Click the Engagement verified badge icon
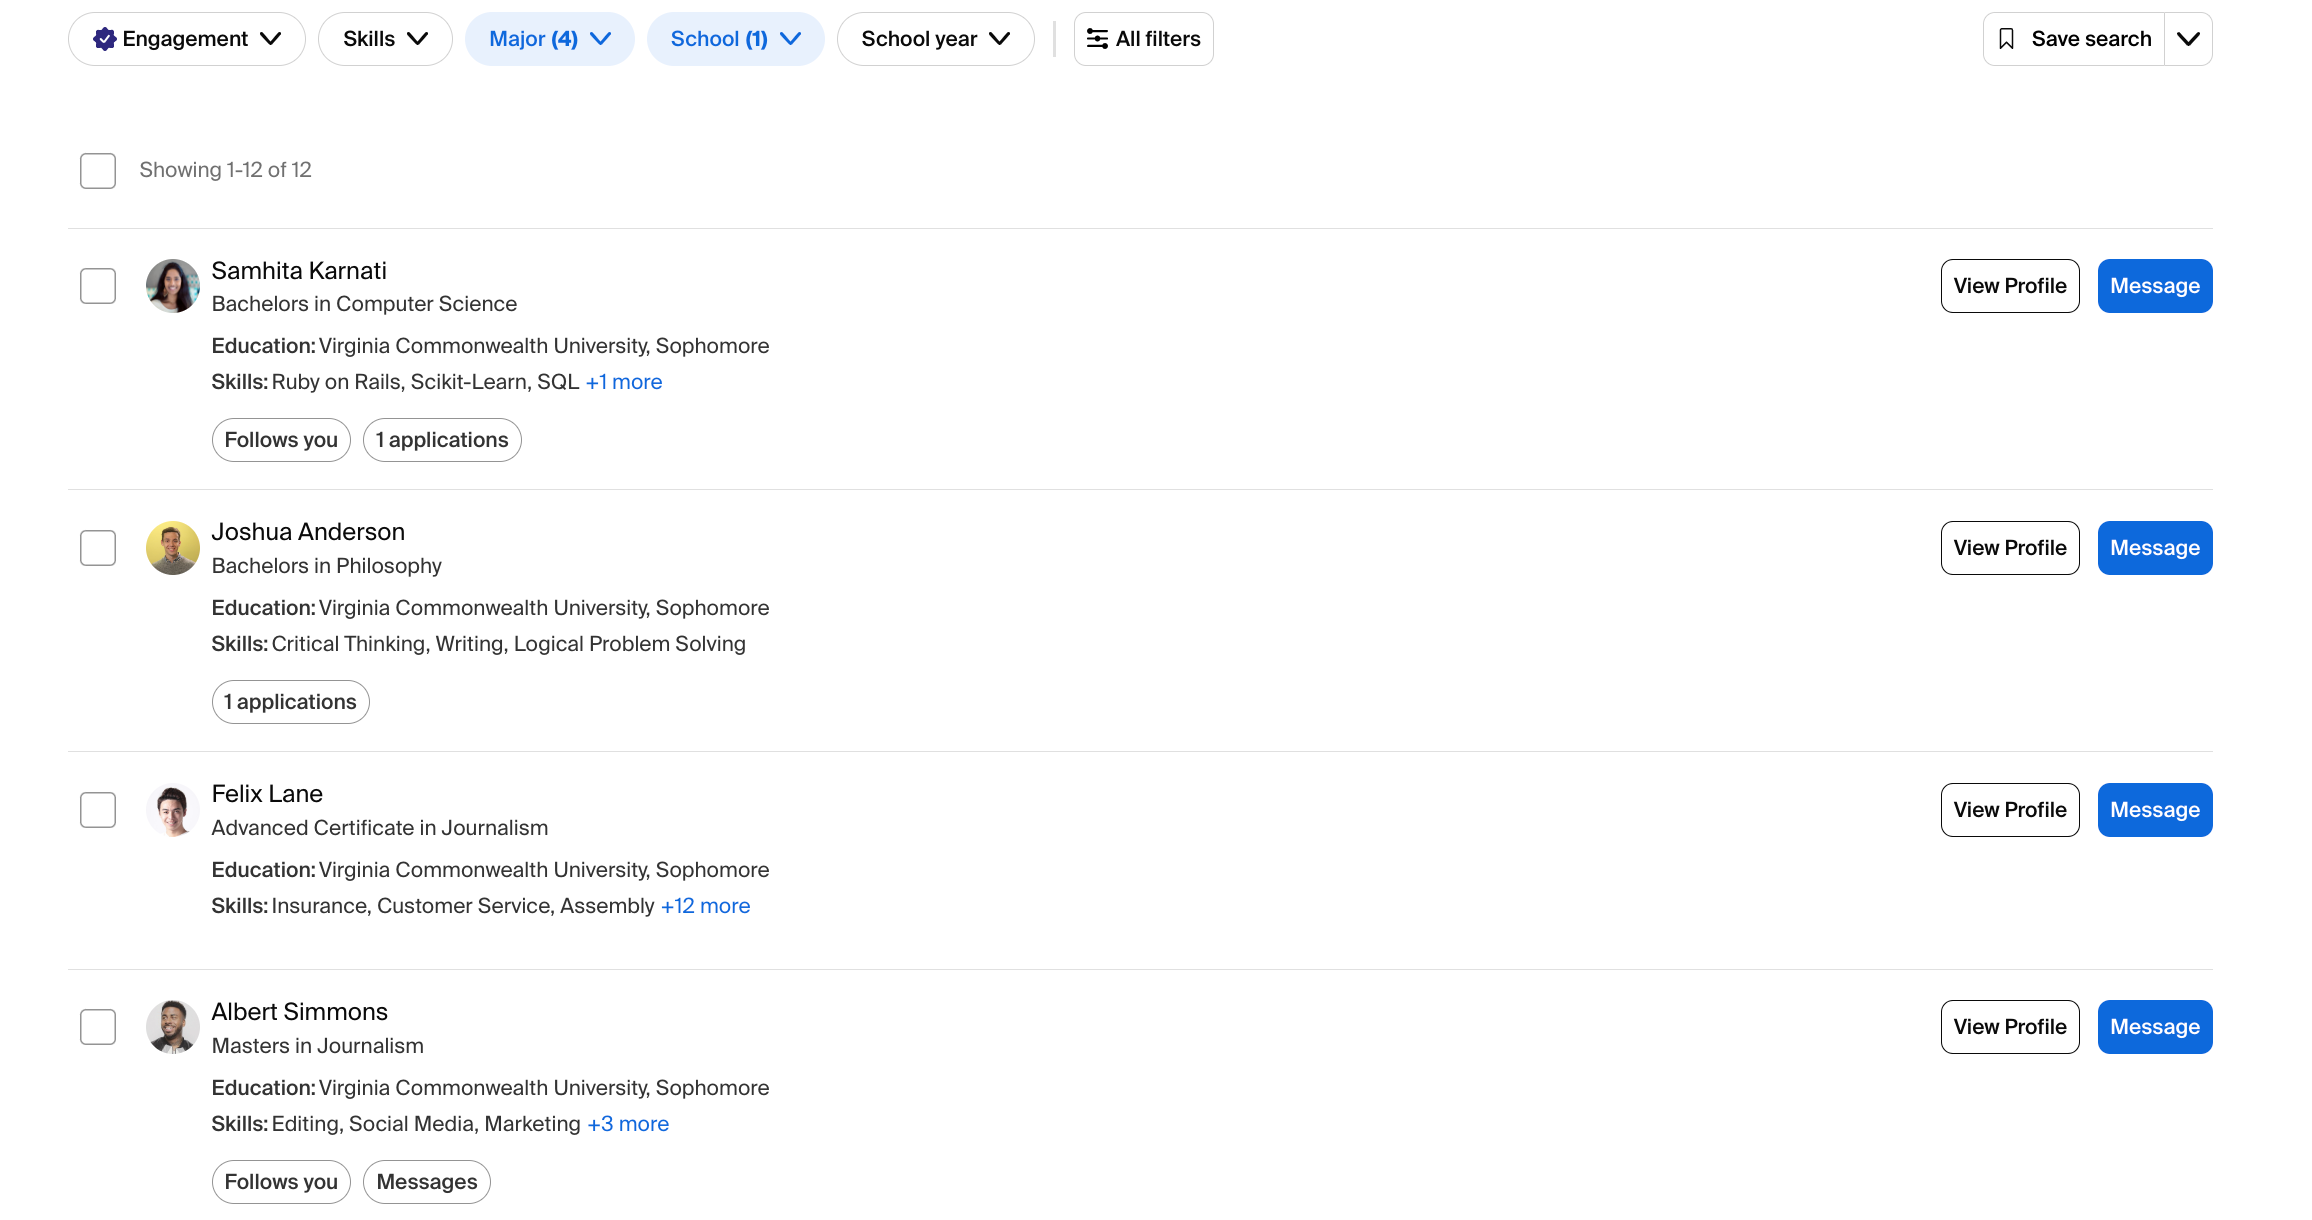2312x1220 pixels. (x=104, y=39)
